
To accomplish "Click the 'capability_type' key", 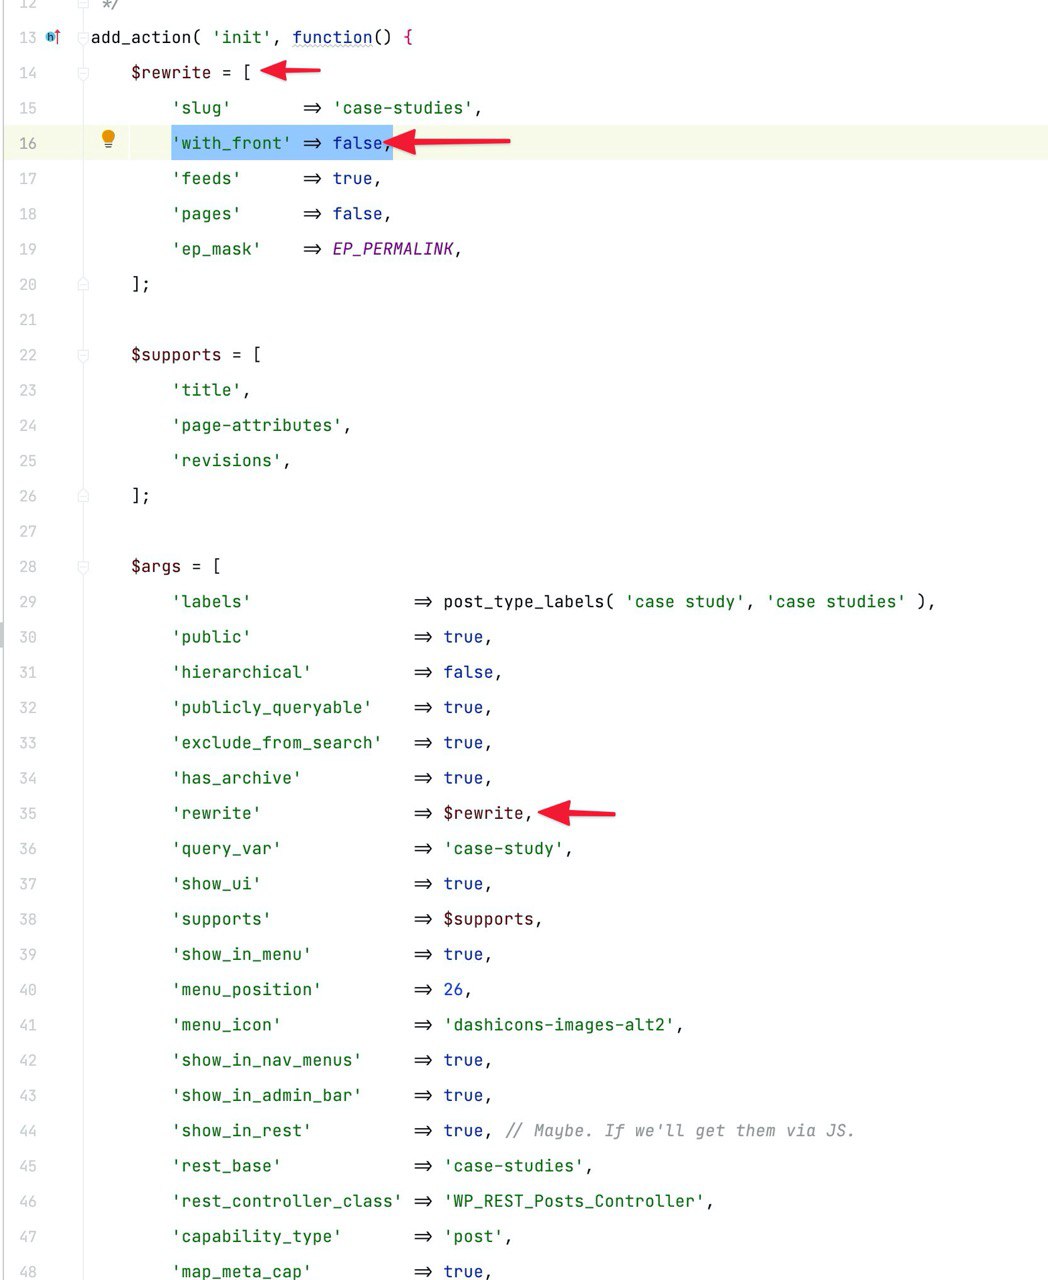I will pyautogui.click(x=257, y=1237).
